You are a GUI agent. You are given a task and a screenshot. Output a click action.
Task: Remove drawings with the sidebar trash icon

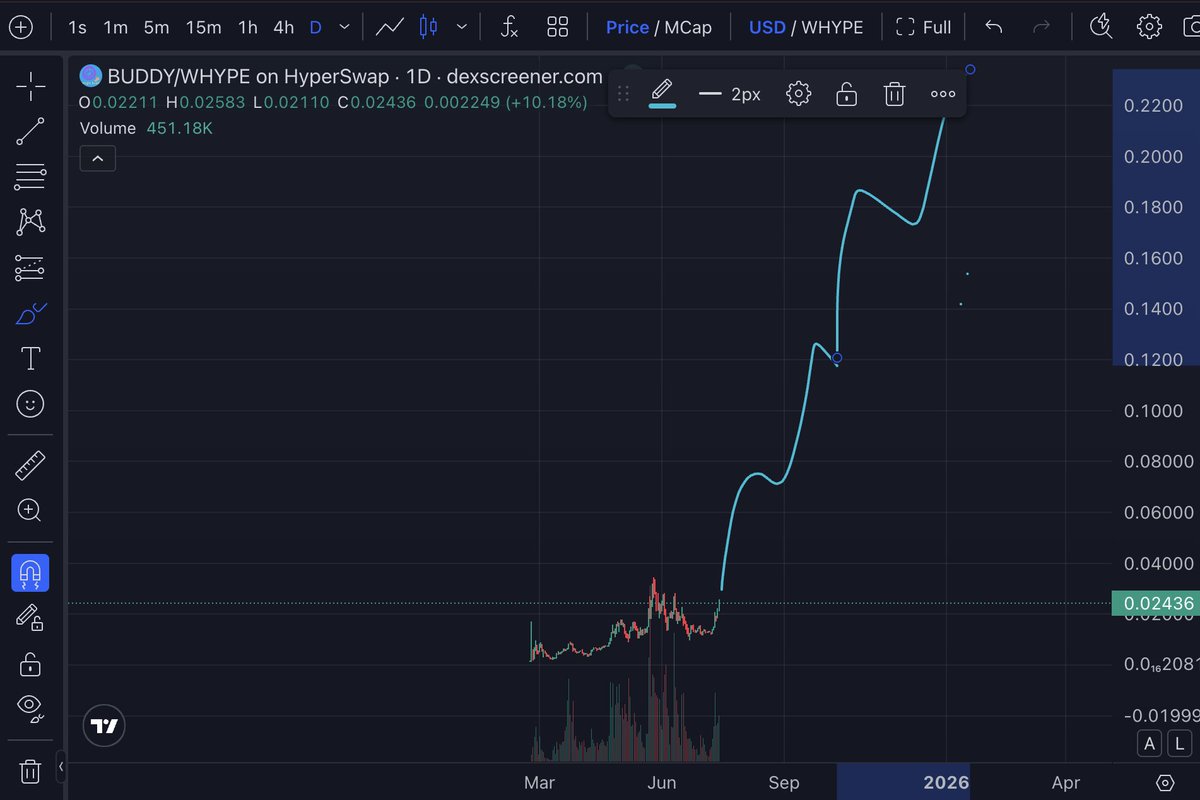pos(31,771)
